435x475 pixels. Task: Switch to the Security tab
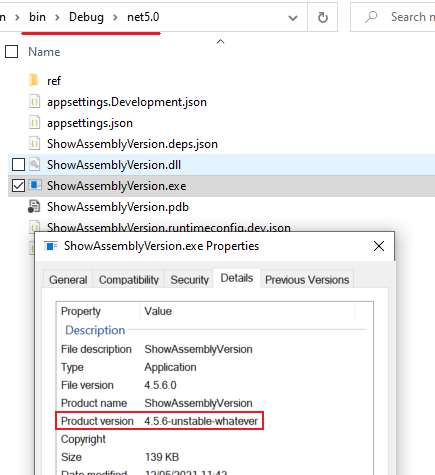[x=189, y=280]
